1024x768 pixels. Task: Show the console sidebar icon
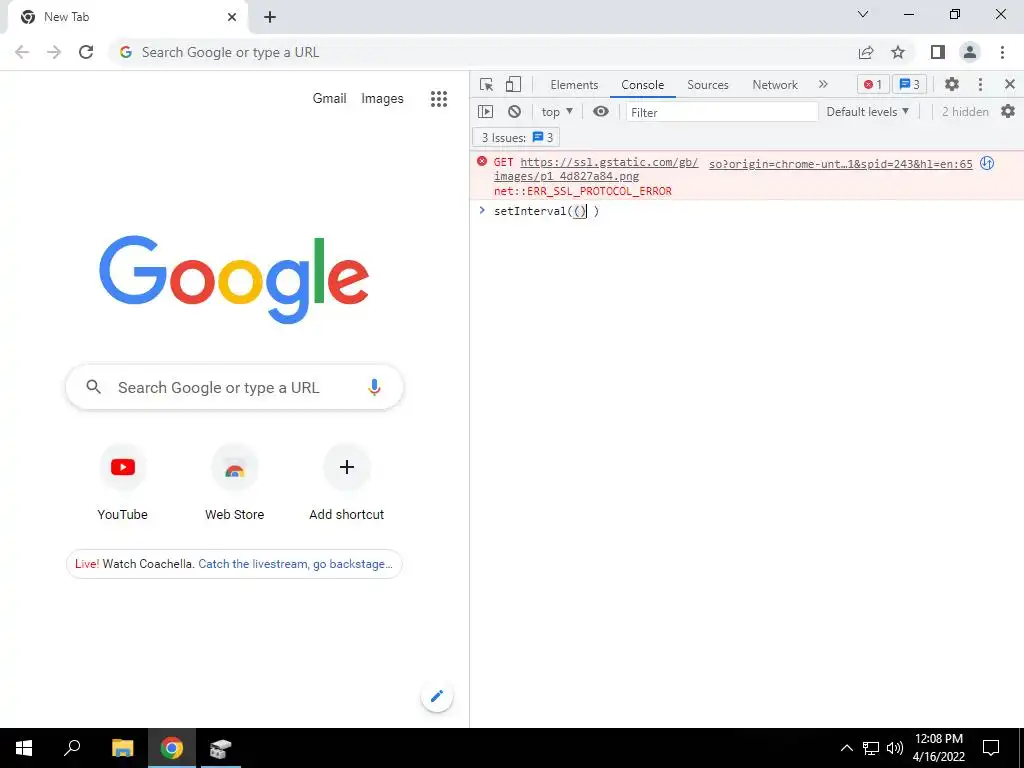pos(485,112)
